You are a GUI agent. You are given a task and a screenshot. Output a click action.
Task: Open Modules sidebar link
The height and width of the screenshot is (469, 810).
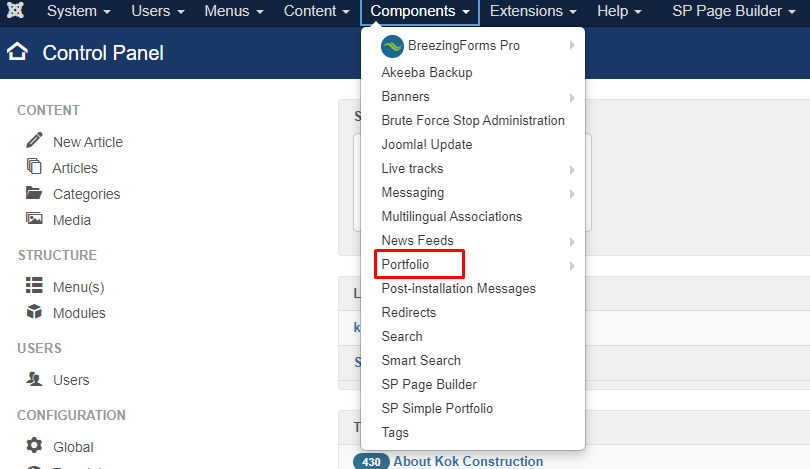click(x=79, y=313)
